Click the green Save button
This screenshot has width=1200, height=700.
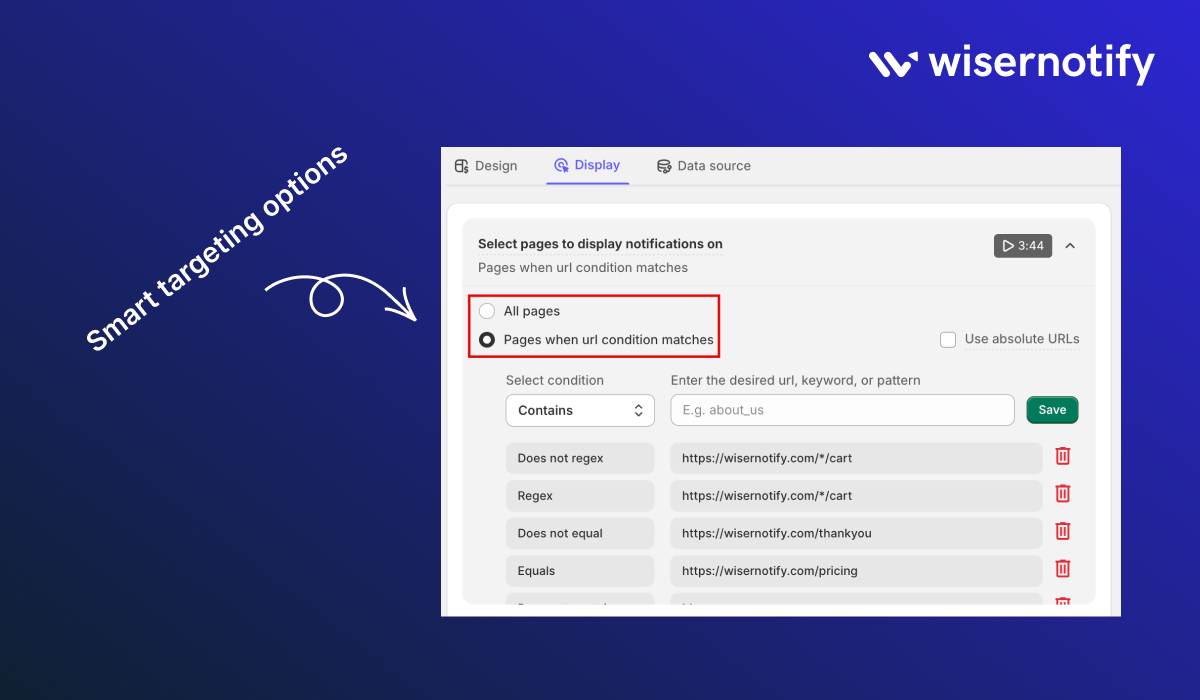pyautogui.click(x=1052, y=410)
